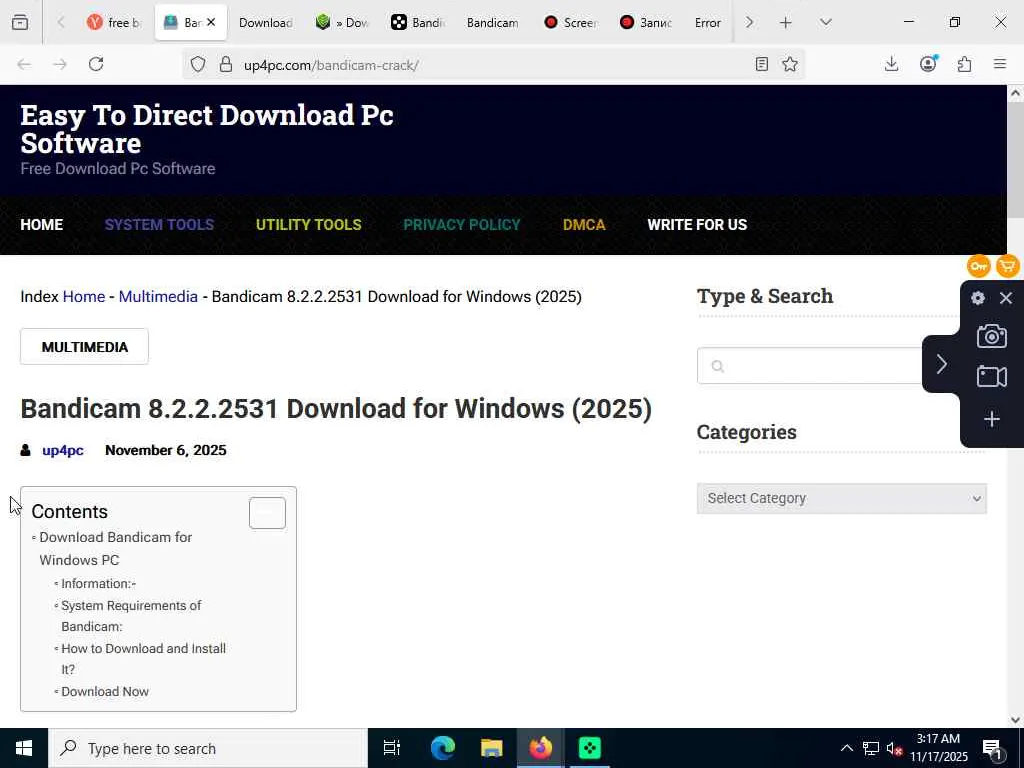The width and height of the screenshot is (1024, 768).
Task: Show hidden system tray icons
Action: point(846,748)
